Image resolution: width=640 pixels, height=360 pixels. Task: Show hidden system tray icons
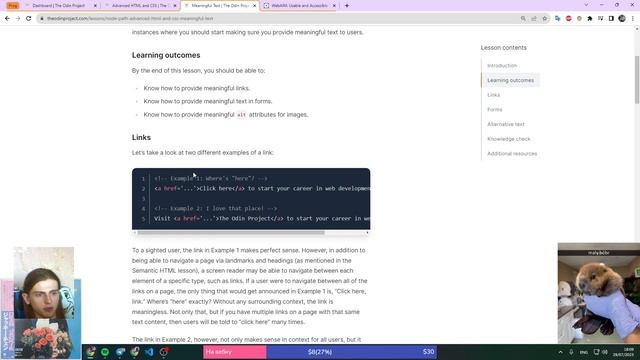(560, 352)
